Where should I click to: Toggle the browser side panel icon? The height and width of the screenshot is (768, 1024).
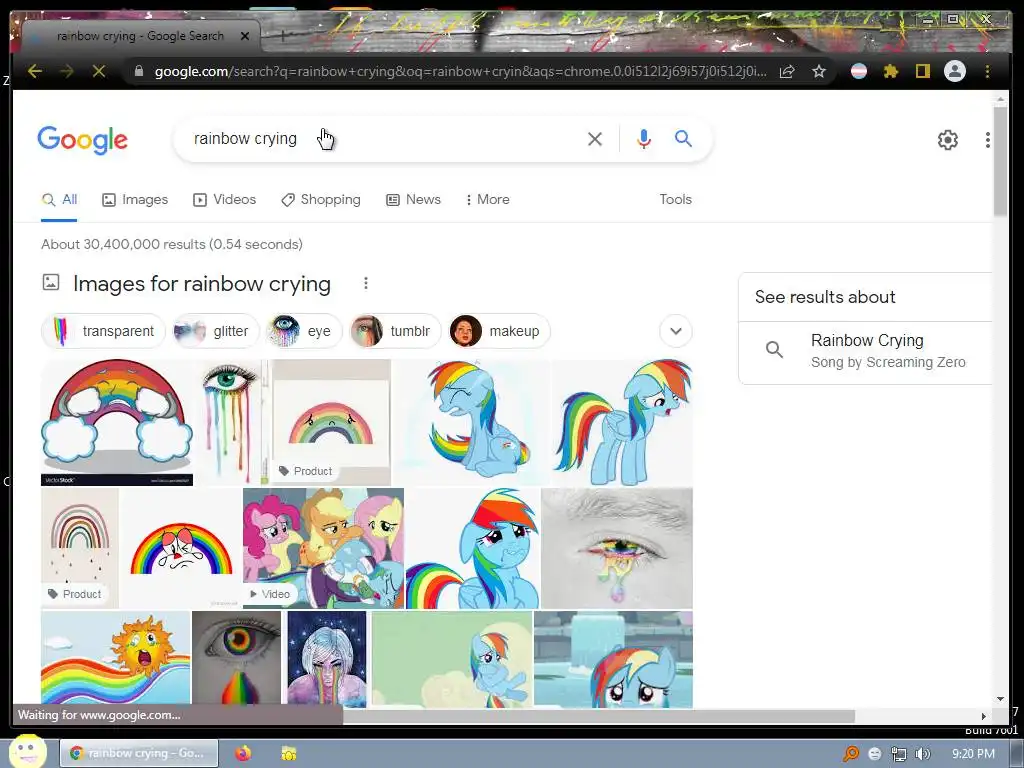[x=922, y=71]
